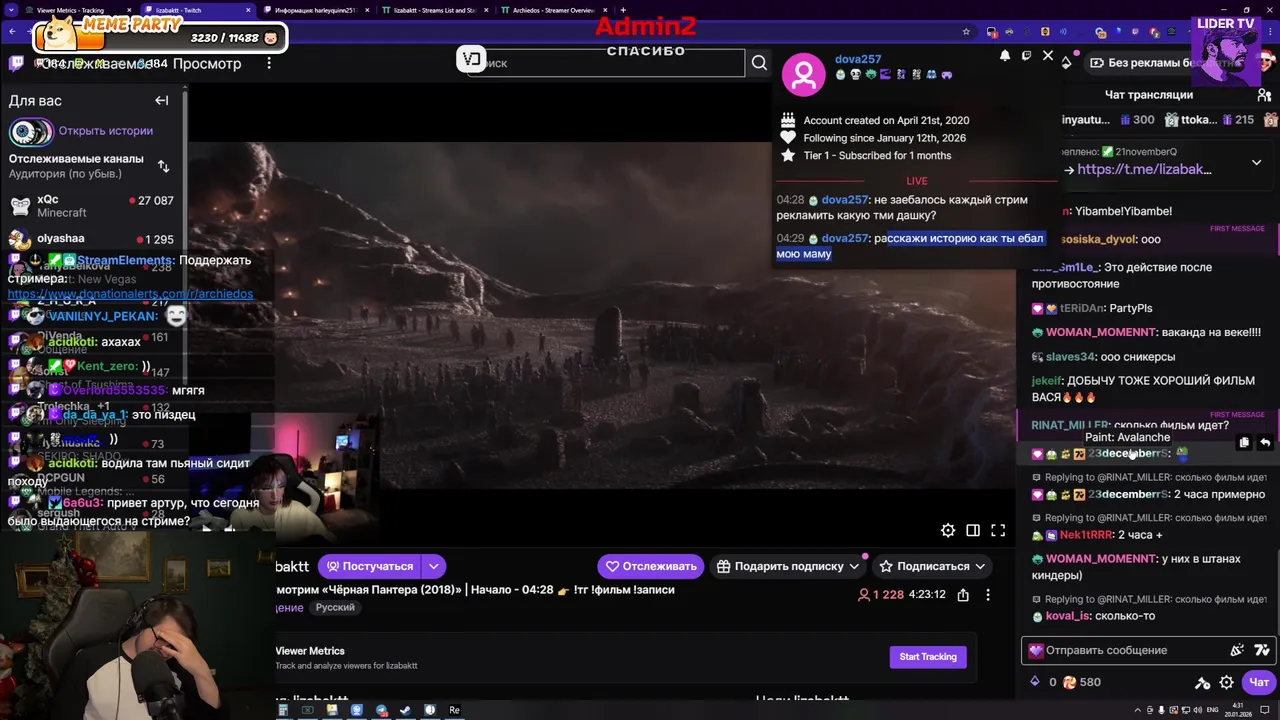This screenshot has width=1280, height=720.
Task: Open dova257 profile name link
Action: tap(858, 59)
